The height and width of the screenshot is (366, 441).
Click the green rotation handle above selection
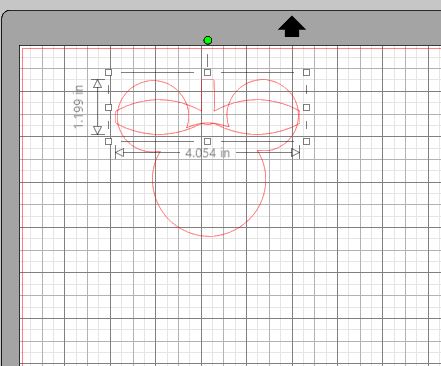tap(207, 41)
